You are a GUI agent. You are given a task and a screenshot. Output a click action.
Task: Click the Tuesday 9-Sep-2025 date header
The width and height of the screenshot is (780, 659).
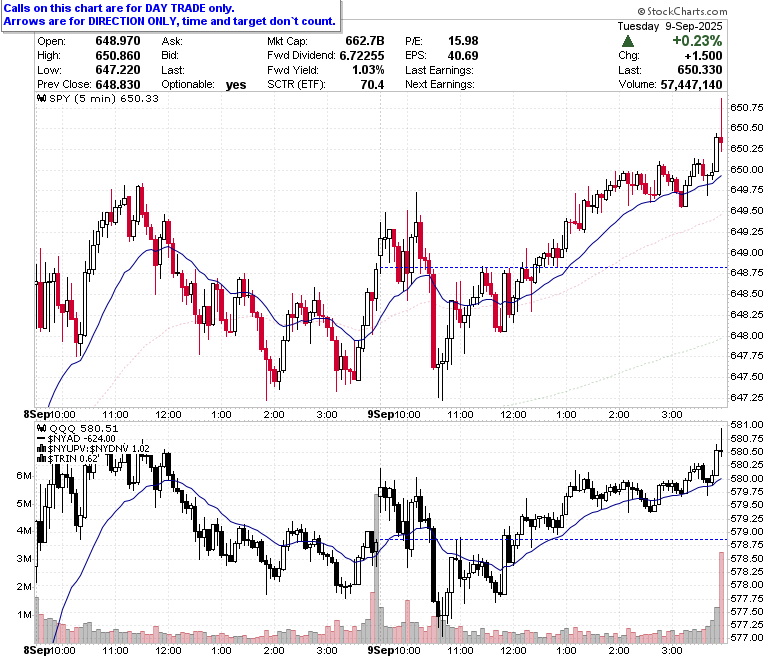click(670, 26)
